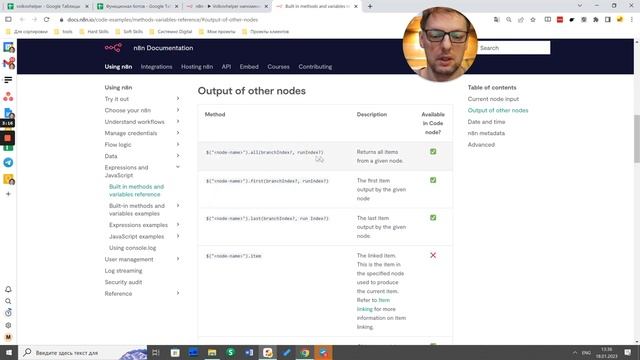
Task: Click the red X in the .item row
Action: click(x=433, y=255)
